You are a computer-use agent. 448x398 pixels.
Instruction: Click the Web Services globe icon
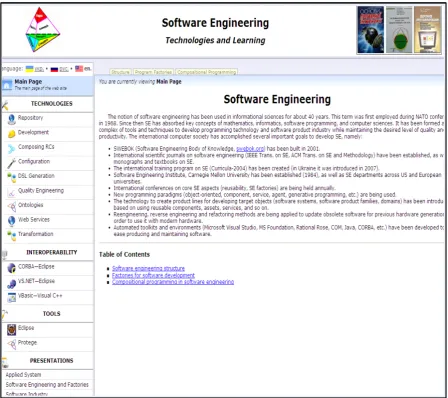(x=11, y=221)
